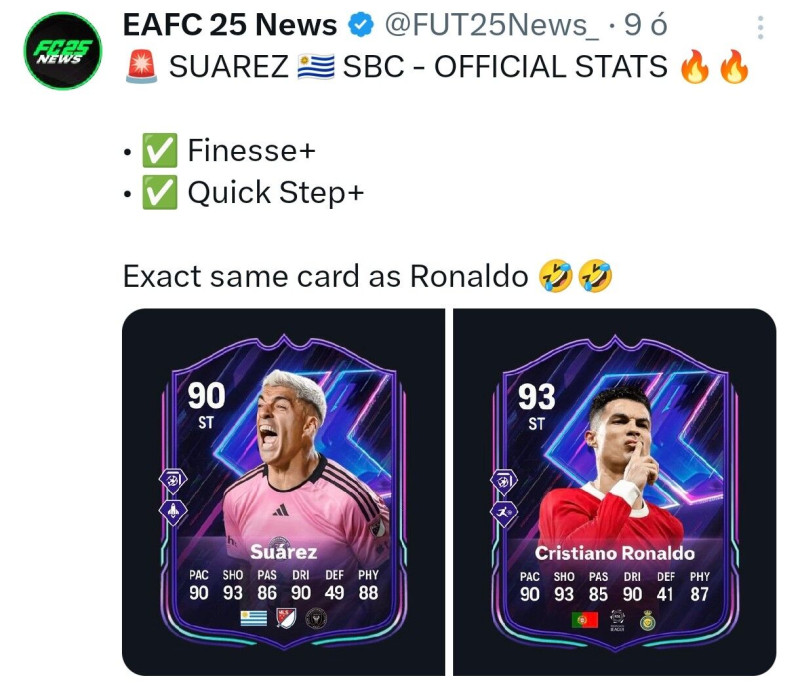Screen dimensions: 800x691
Task: Open the FC25 News profile avatar
Action: click(x=63, y=51)
